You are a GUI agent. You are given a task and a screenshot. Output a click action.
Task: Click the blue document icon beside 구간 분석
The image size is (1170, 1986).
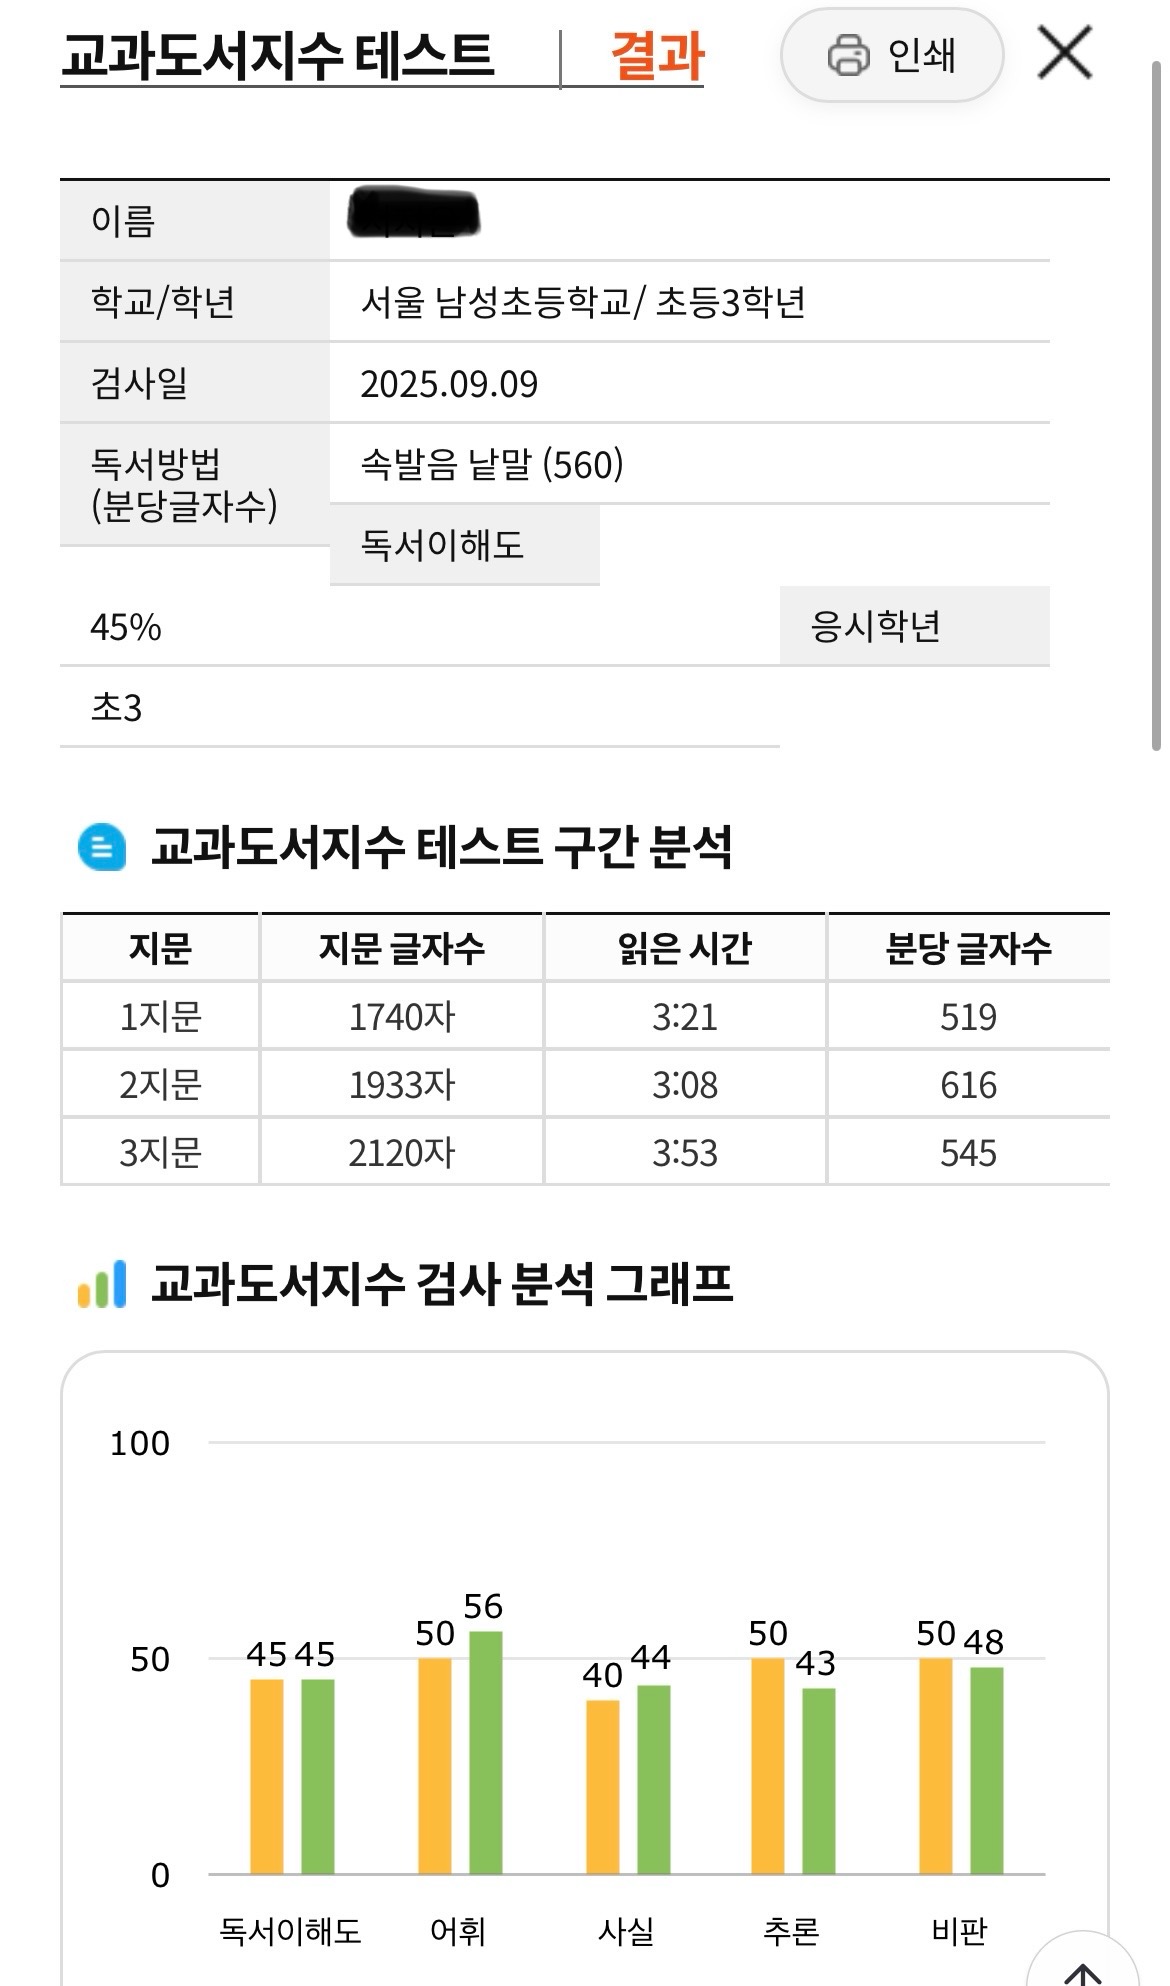point(102,847)
